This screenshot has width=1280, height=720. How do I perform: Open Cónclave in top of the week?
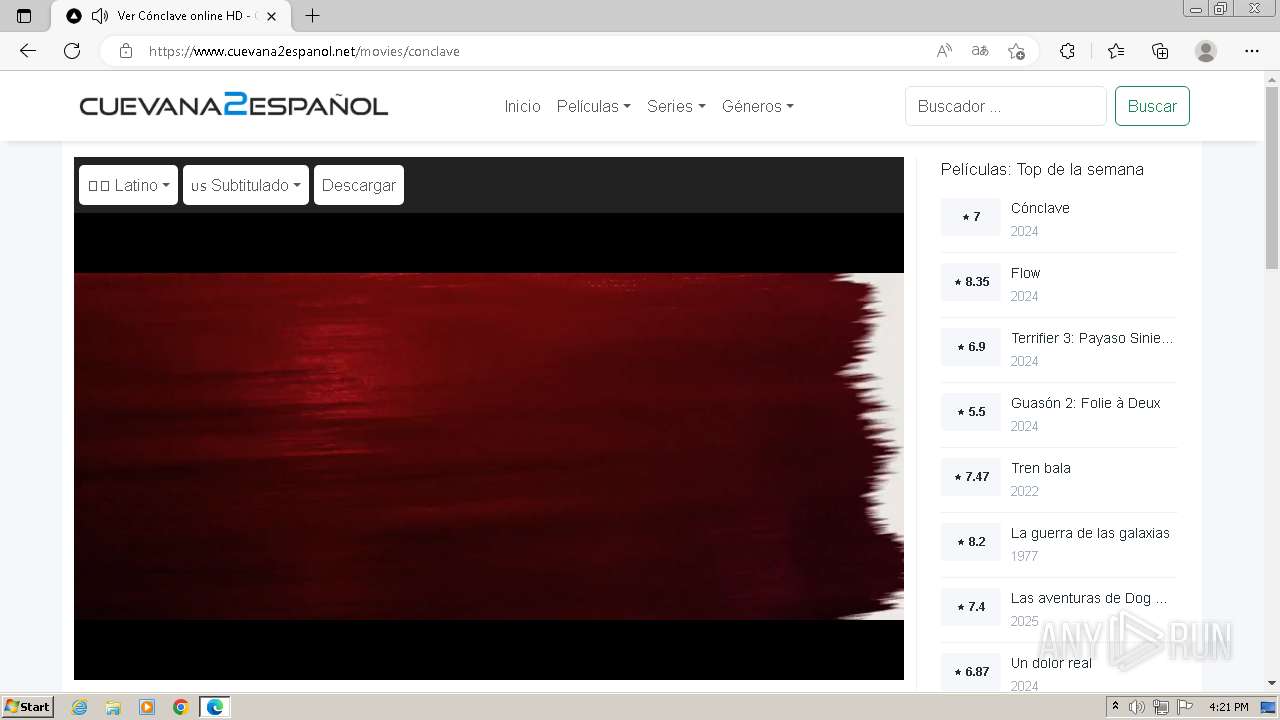tap(1040, 208)
